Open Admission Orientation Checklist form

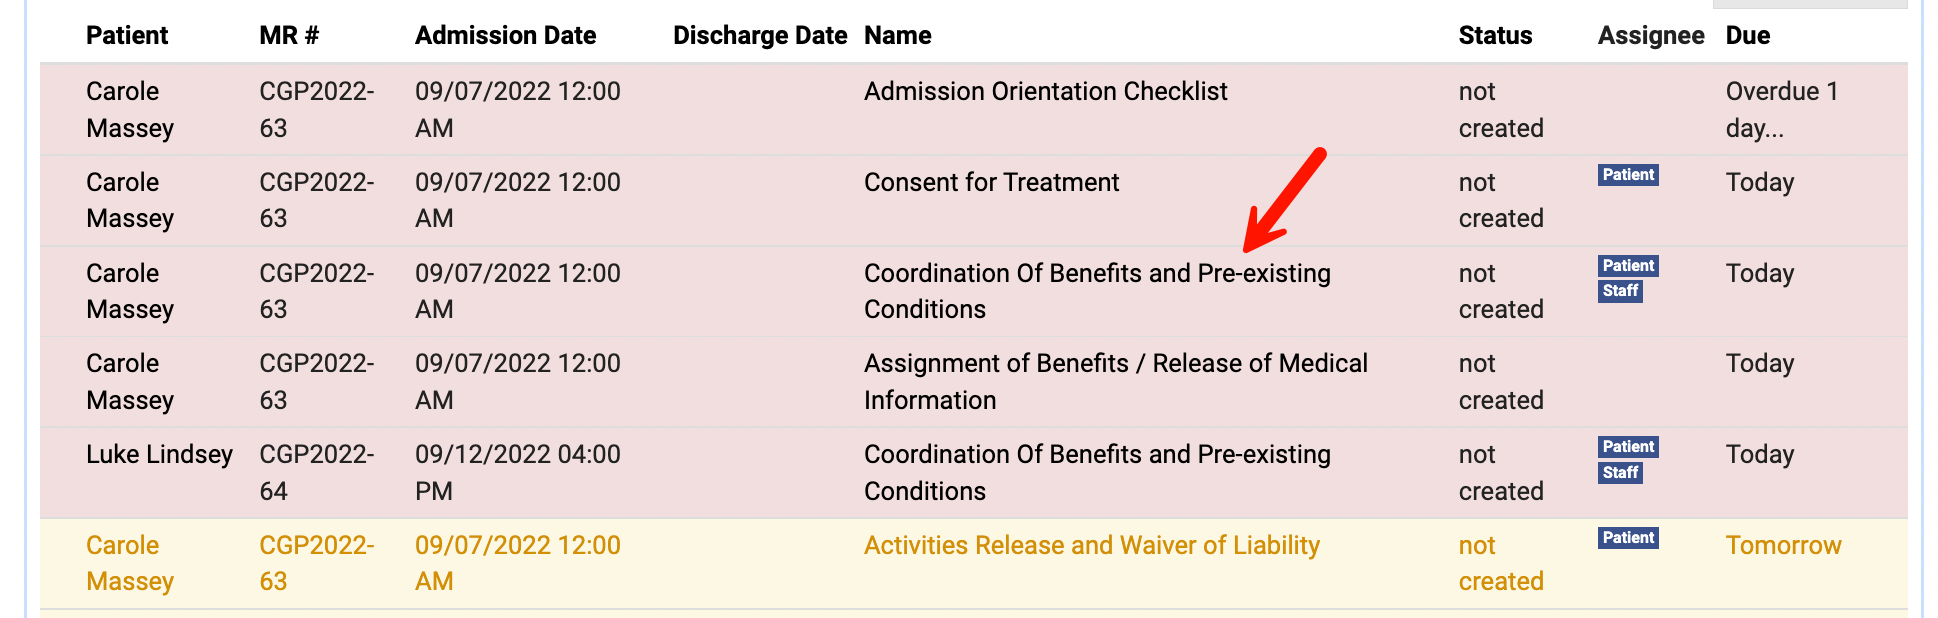click(x=1045, y=91)
